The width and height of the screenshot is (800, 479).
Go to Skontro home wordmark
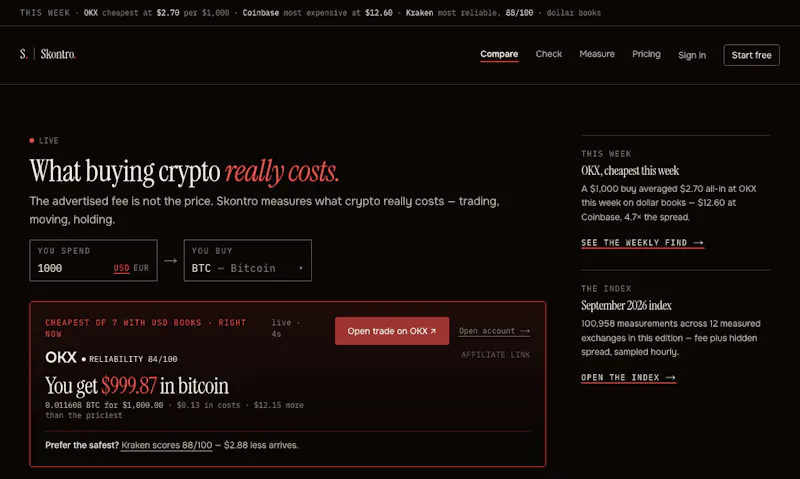(x=58, y=54)
